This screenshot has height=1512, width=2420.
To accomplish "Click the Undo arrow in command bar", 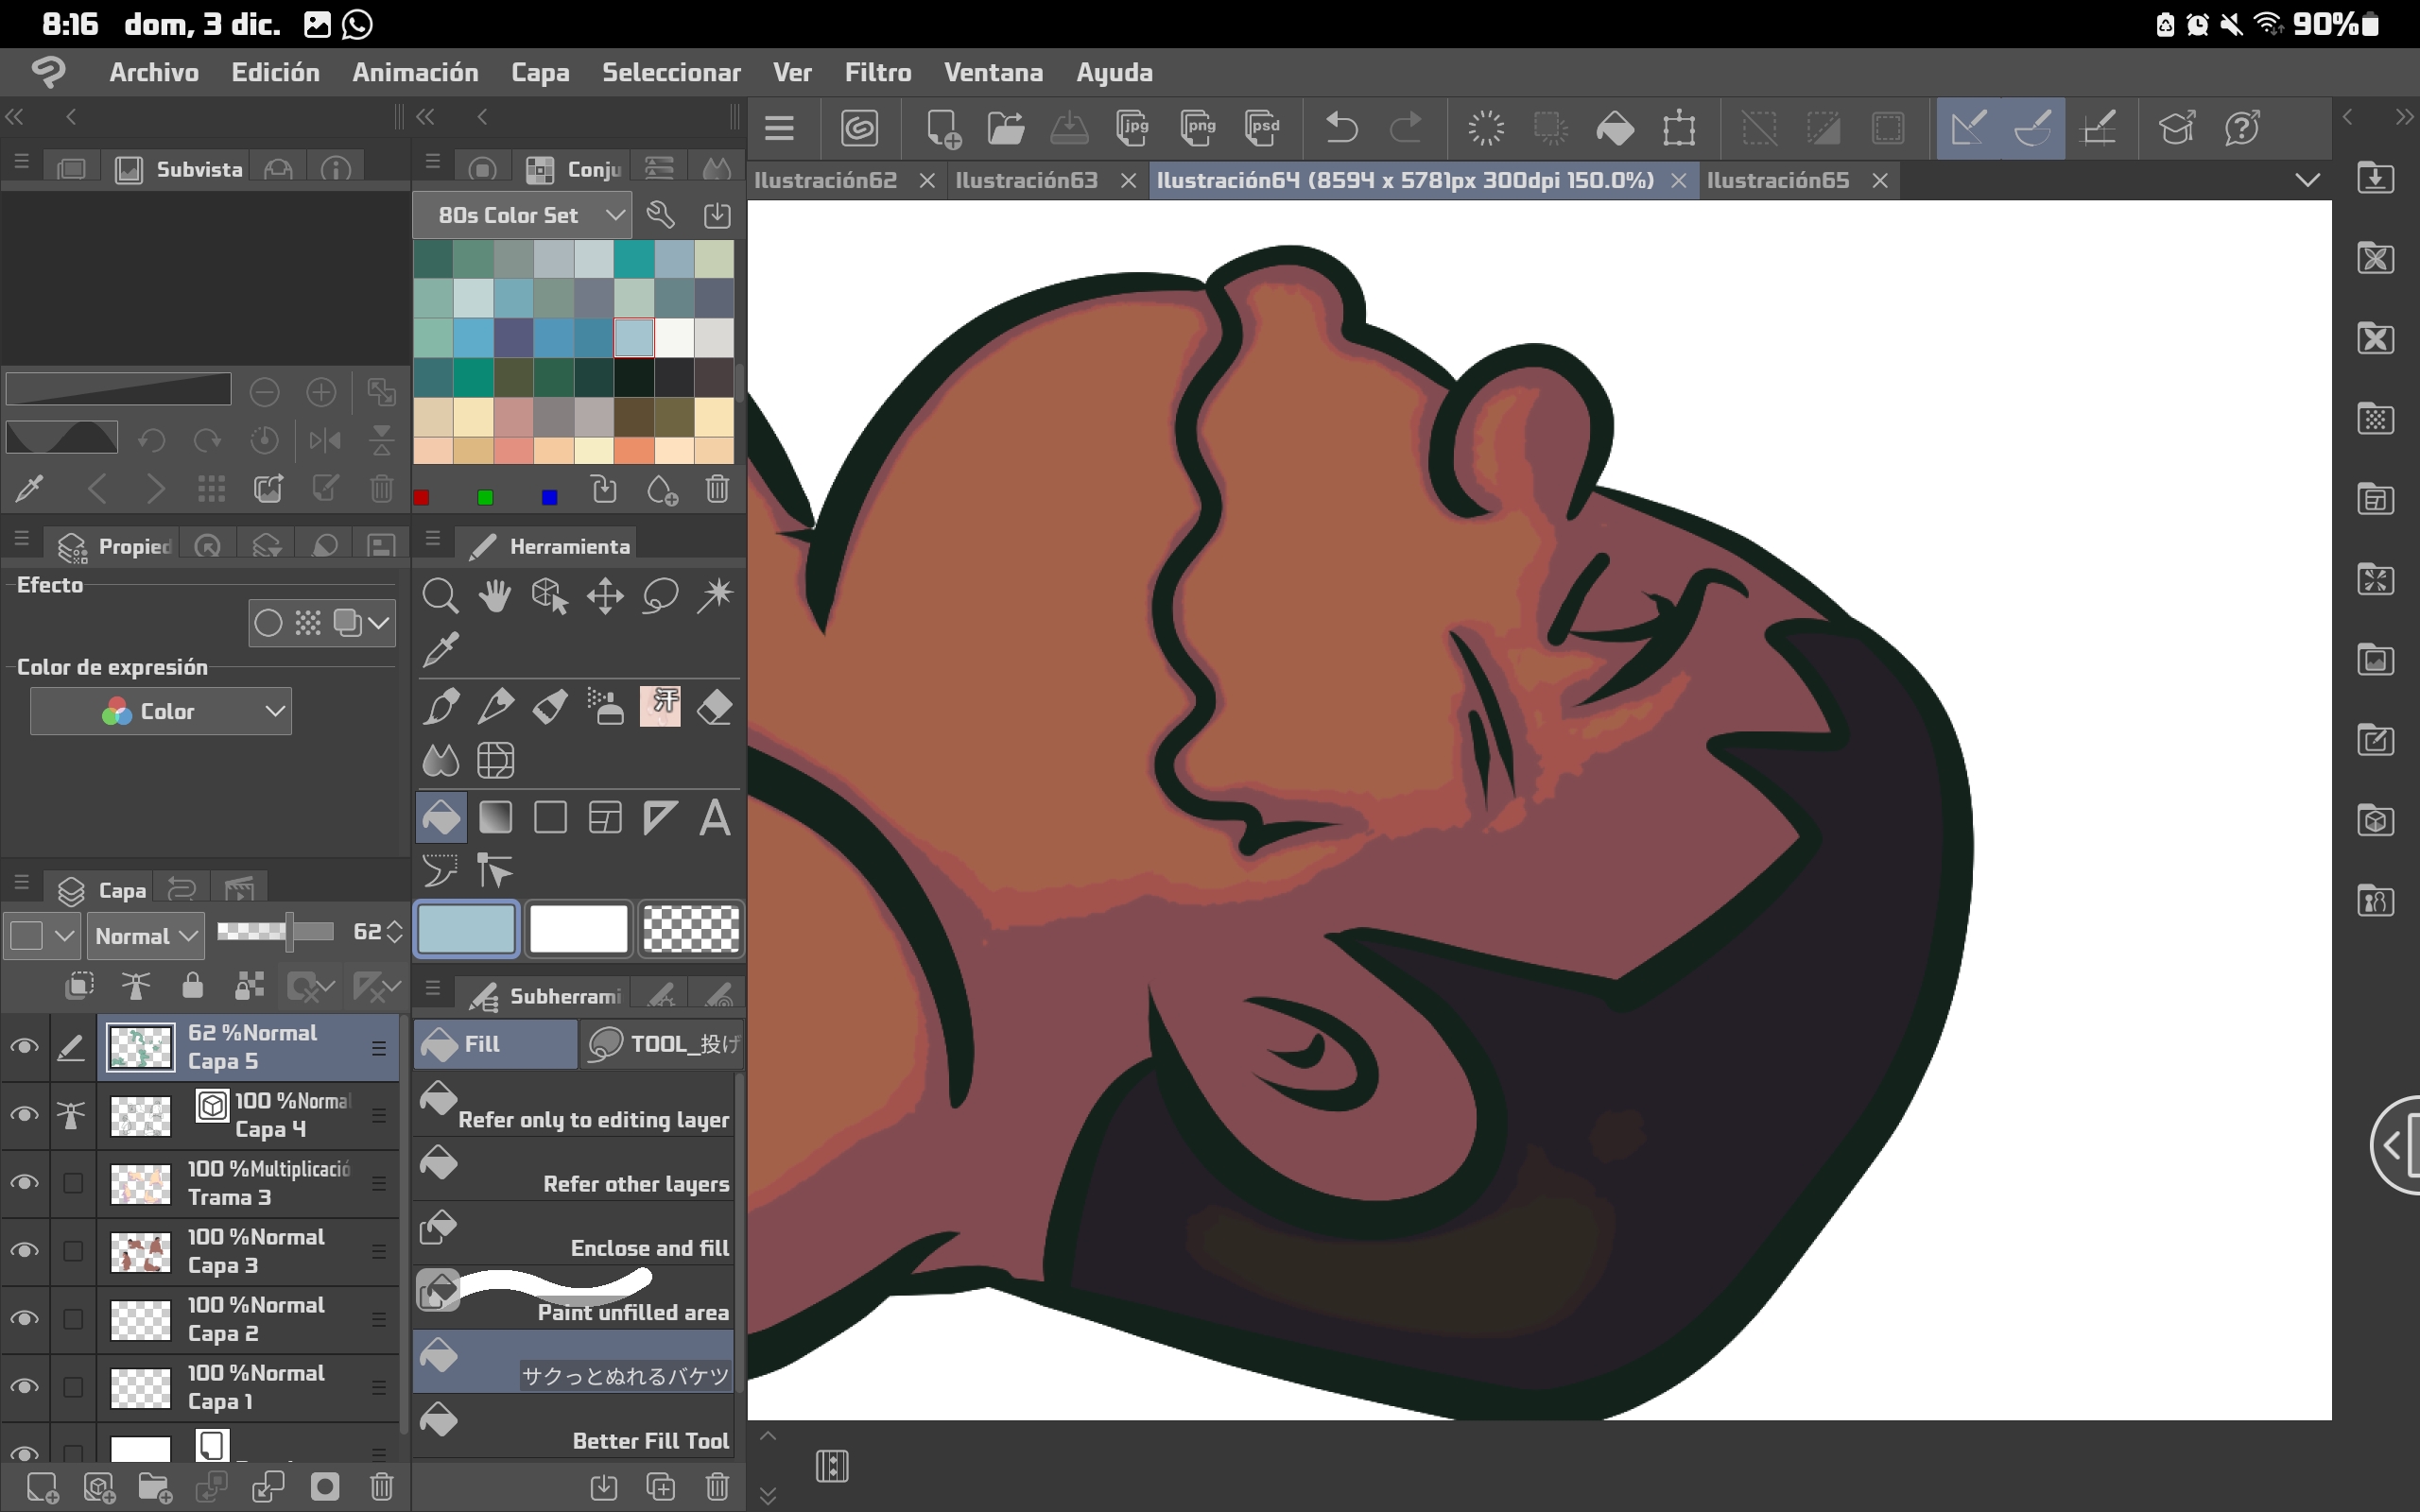I will point(1341,128).
